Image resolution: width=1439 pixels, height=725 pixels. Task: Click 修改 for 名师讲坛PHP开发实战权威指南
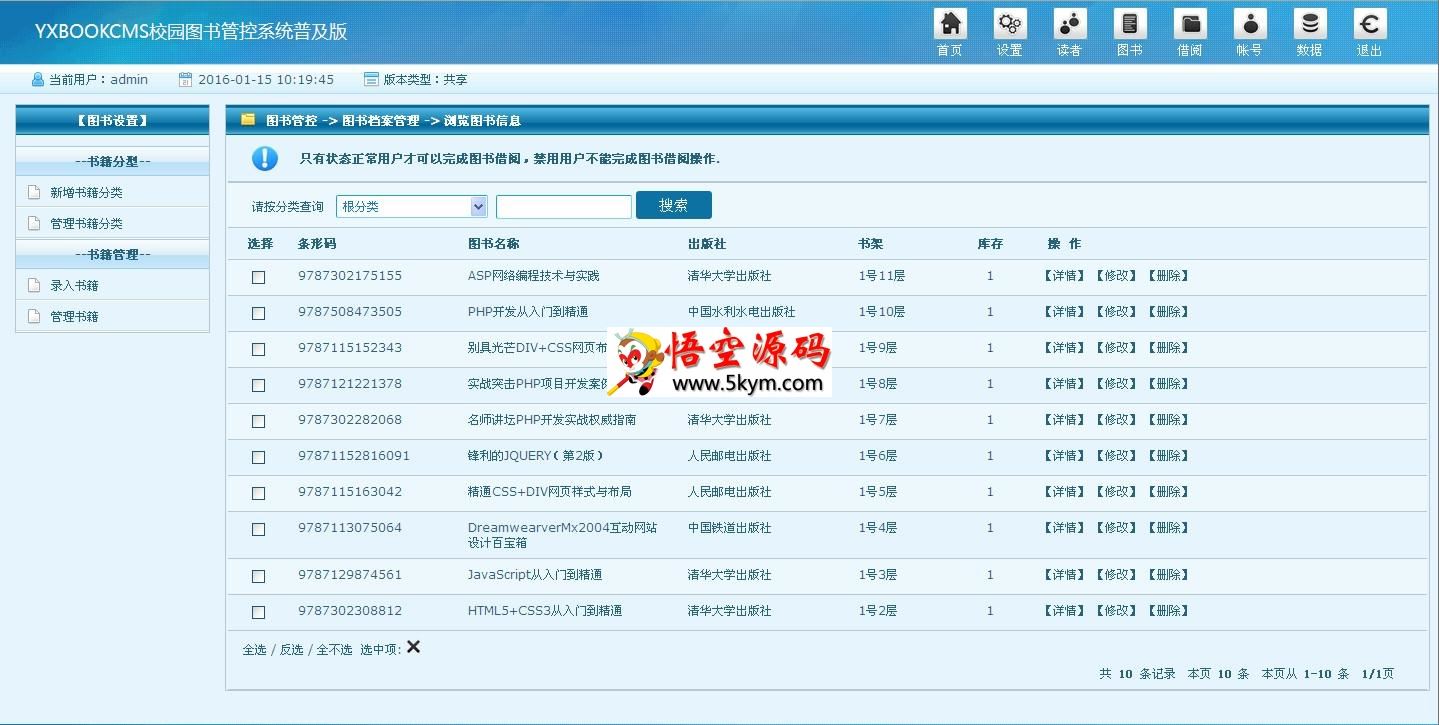click(1116, 420)
